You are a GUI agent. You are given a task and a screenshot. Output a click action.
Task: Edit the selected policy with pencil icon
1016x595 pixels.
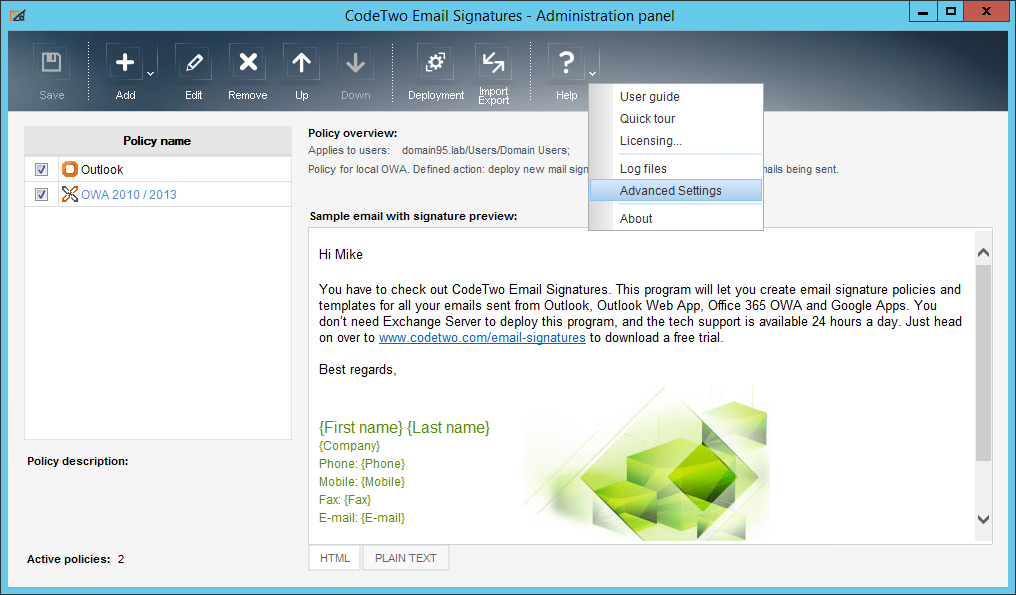pos(193,63)
